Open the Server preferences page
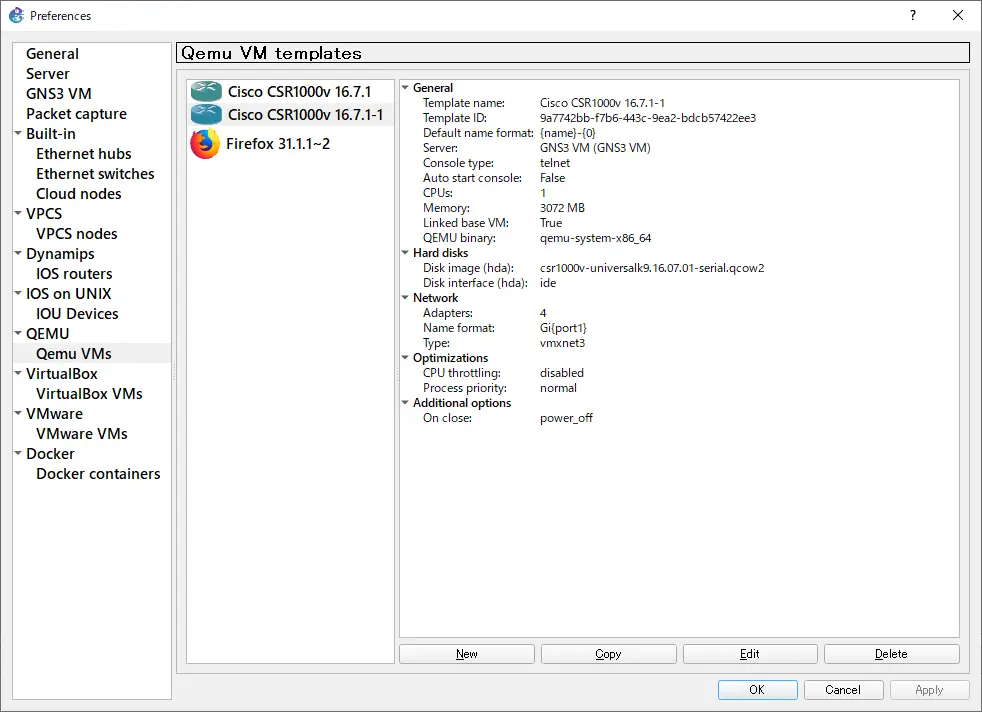The width and height of the screenshot is (982, 712). [48, 74]
